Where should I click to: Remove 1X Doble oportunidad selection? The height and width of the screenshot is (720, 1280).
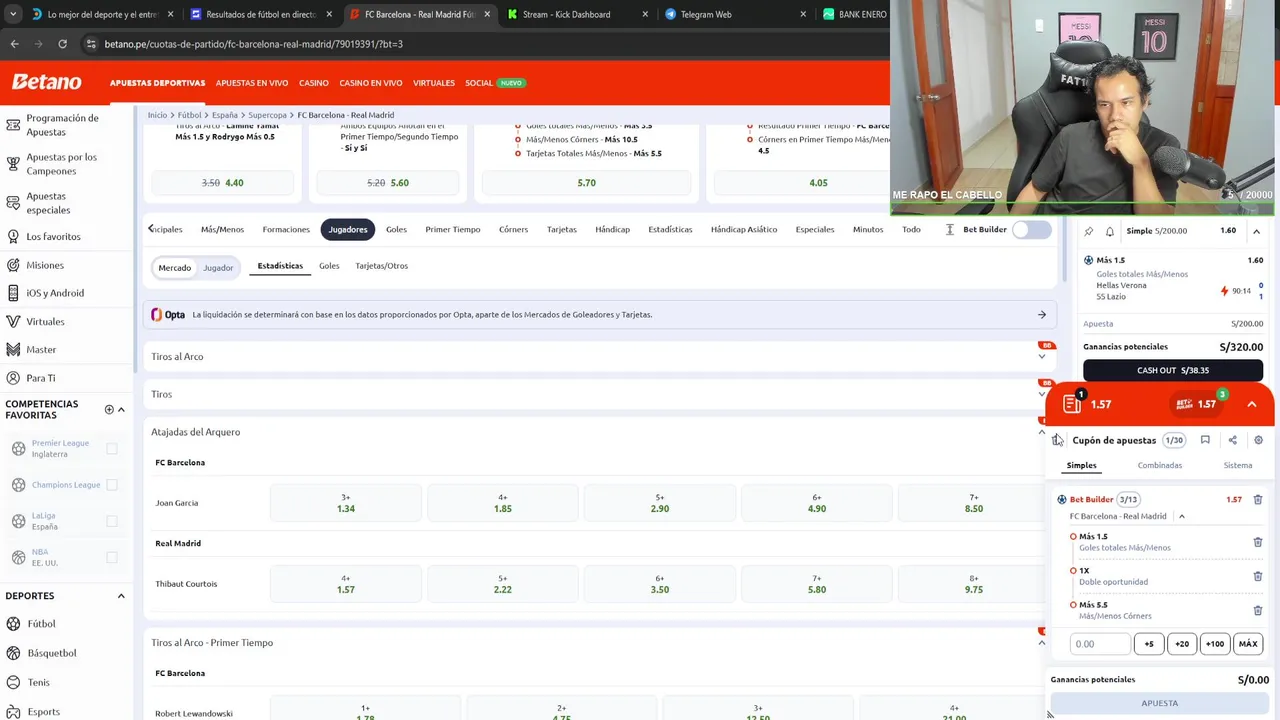coord(1258,576)
